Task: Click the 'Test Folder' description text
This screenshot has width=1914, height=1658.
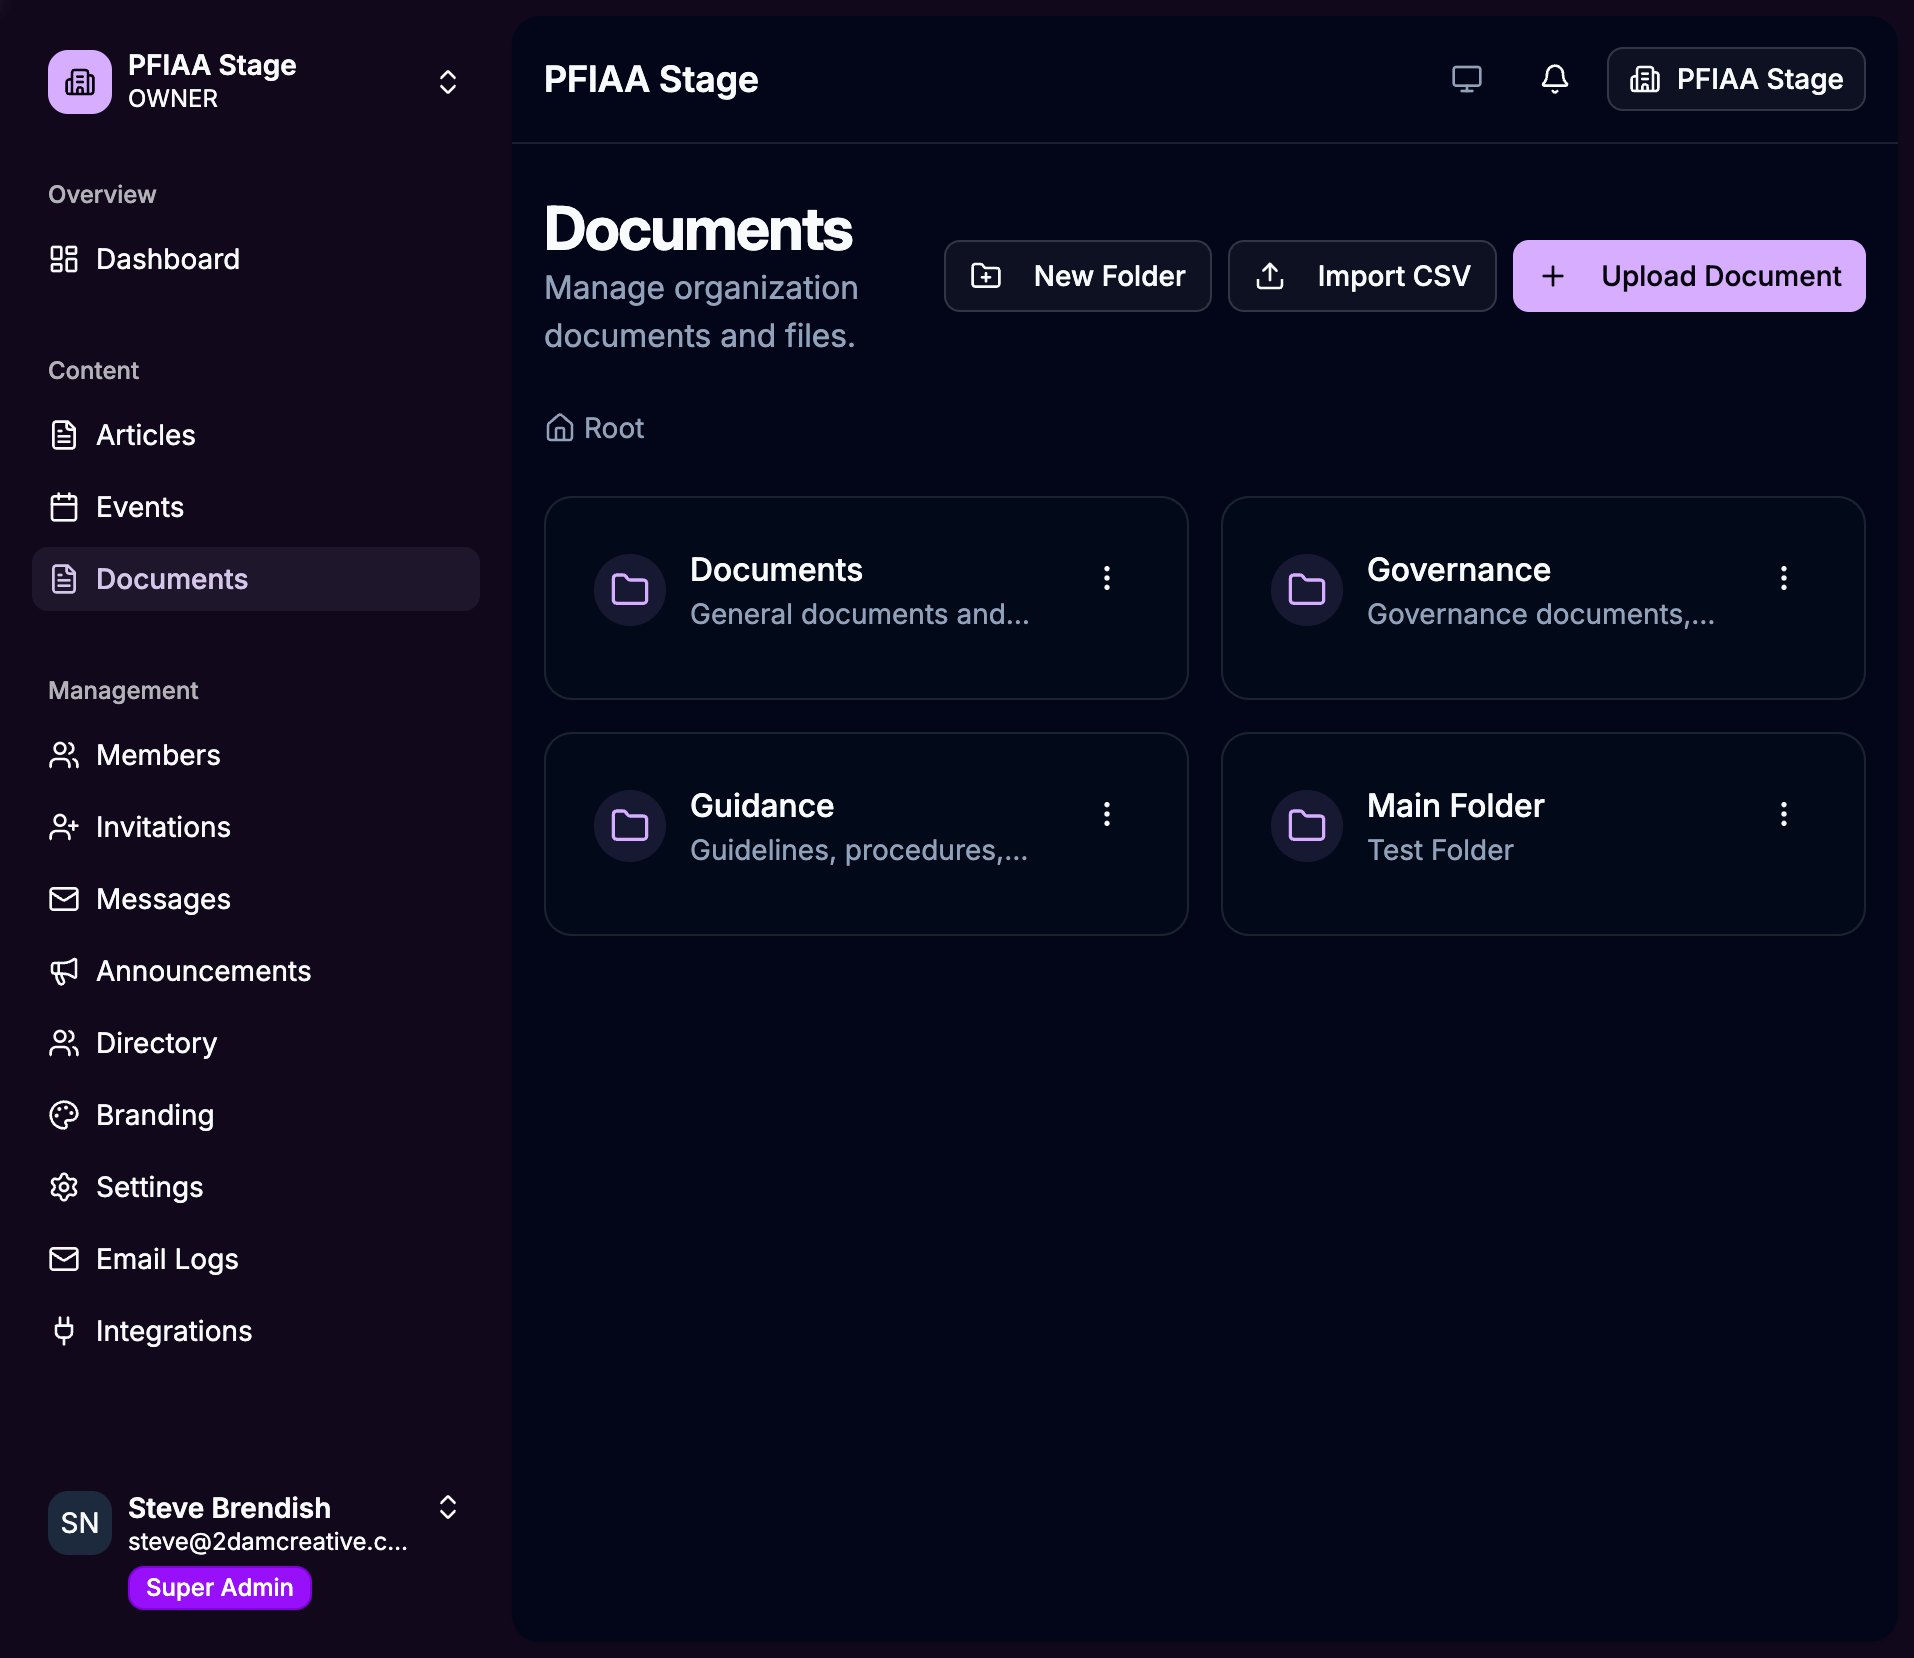Action: pos(1440,850)
